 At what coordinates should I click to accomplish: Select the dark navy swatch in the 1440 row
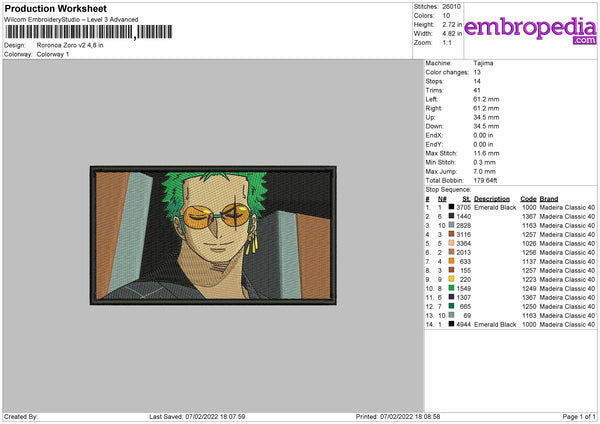(x=451, y=216)
